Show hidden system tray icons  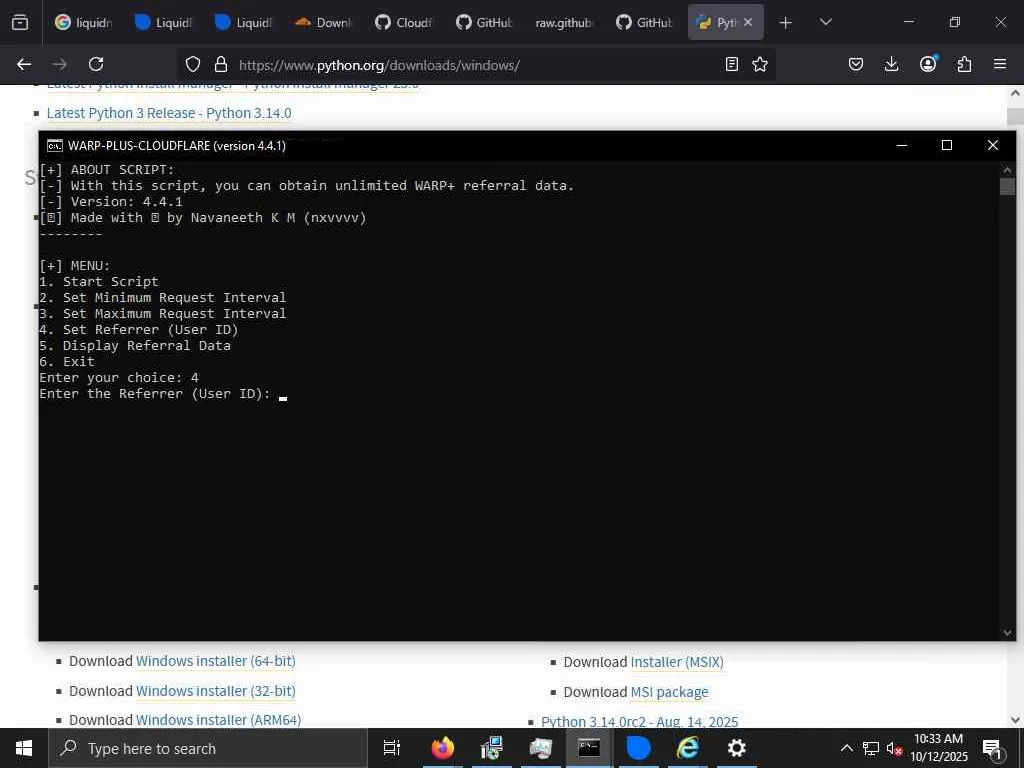coord(846,748)
